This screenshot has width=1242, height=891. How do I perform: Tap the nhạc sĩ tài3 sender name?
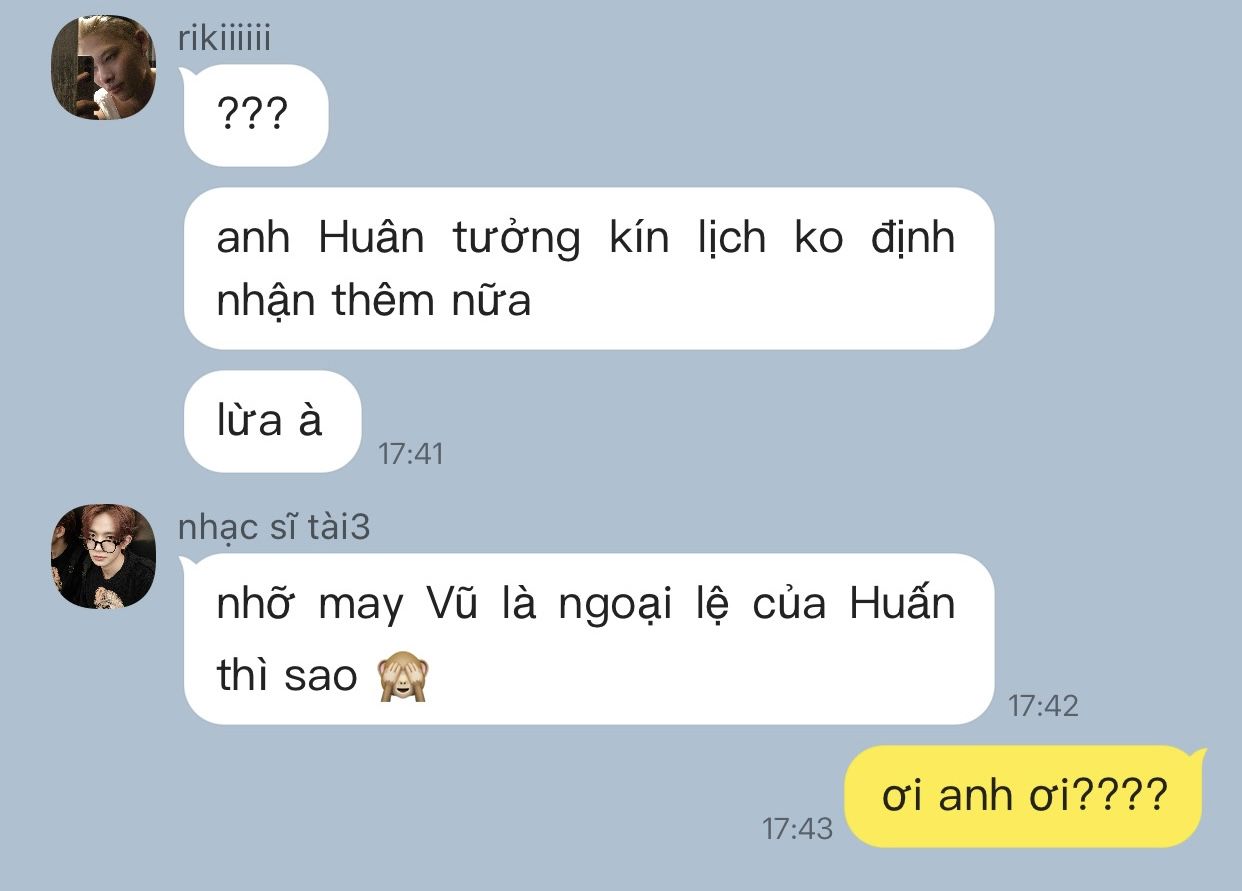274,527
